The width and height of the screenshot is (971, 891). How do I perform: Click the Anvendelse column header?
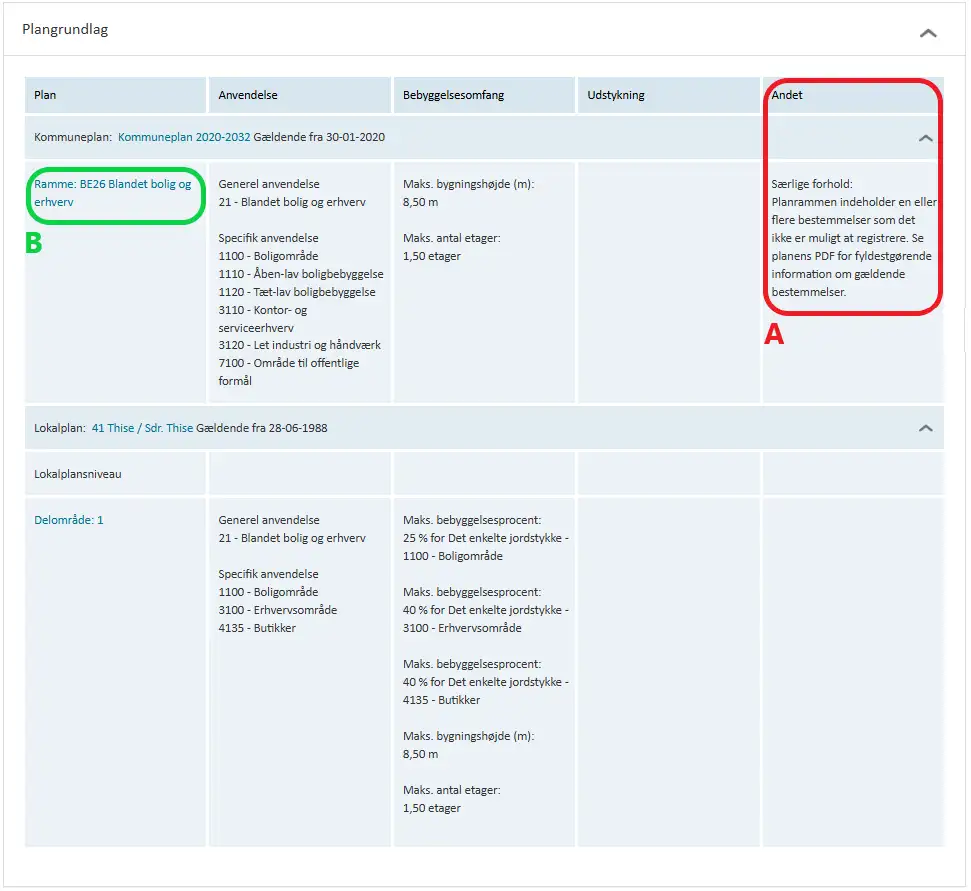click(x=248, y=96)
